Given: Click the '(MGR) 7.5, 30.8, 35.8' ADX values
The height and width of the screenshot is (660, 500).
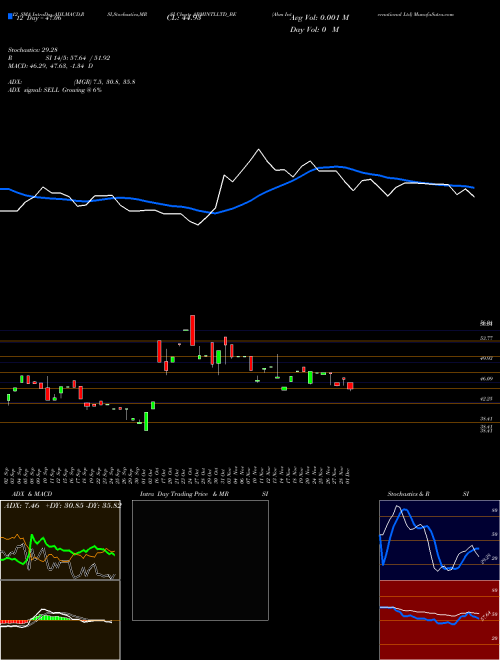Looking at the screenshot, I should click(x=104, y=82).
